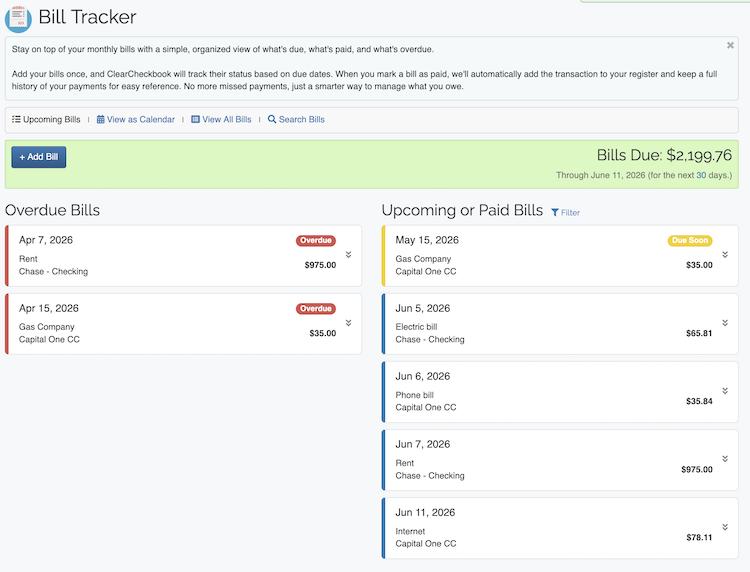Image resolution: width=750 pixels, height=572 pixels.
Task: Click the Internet bill name
Action: click(410, 531)
